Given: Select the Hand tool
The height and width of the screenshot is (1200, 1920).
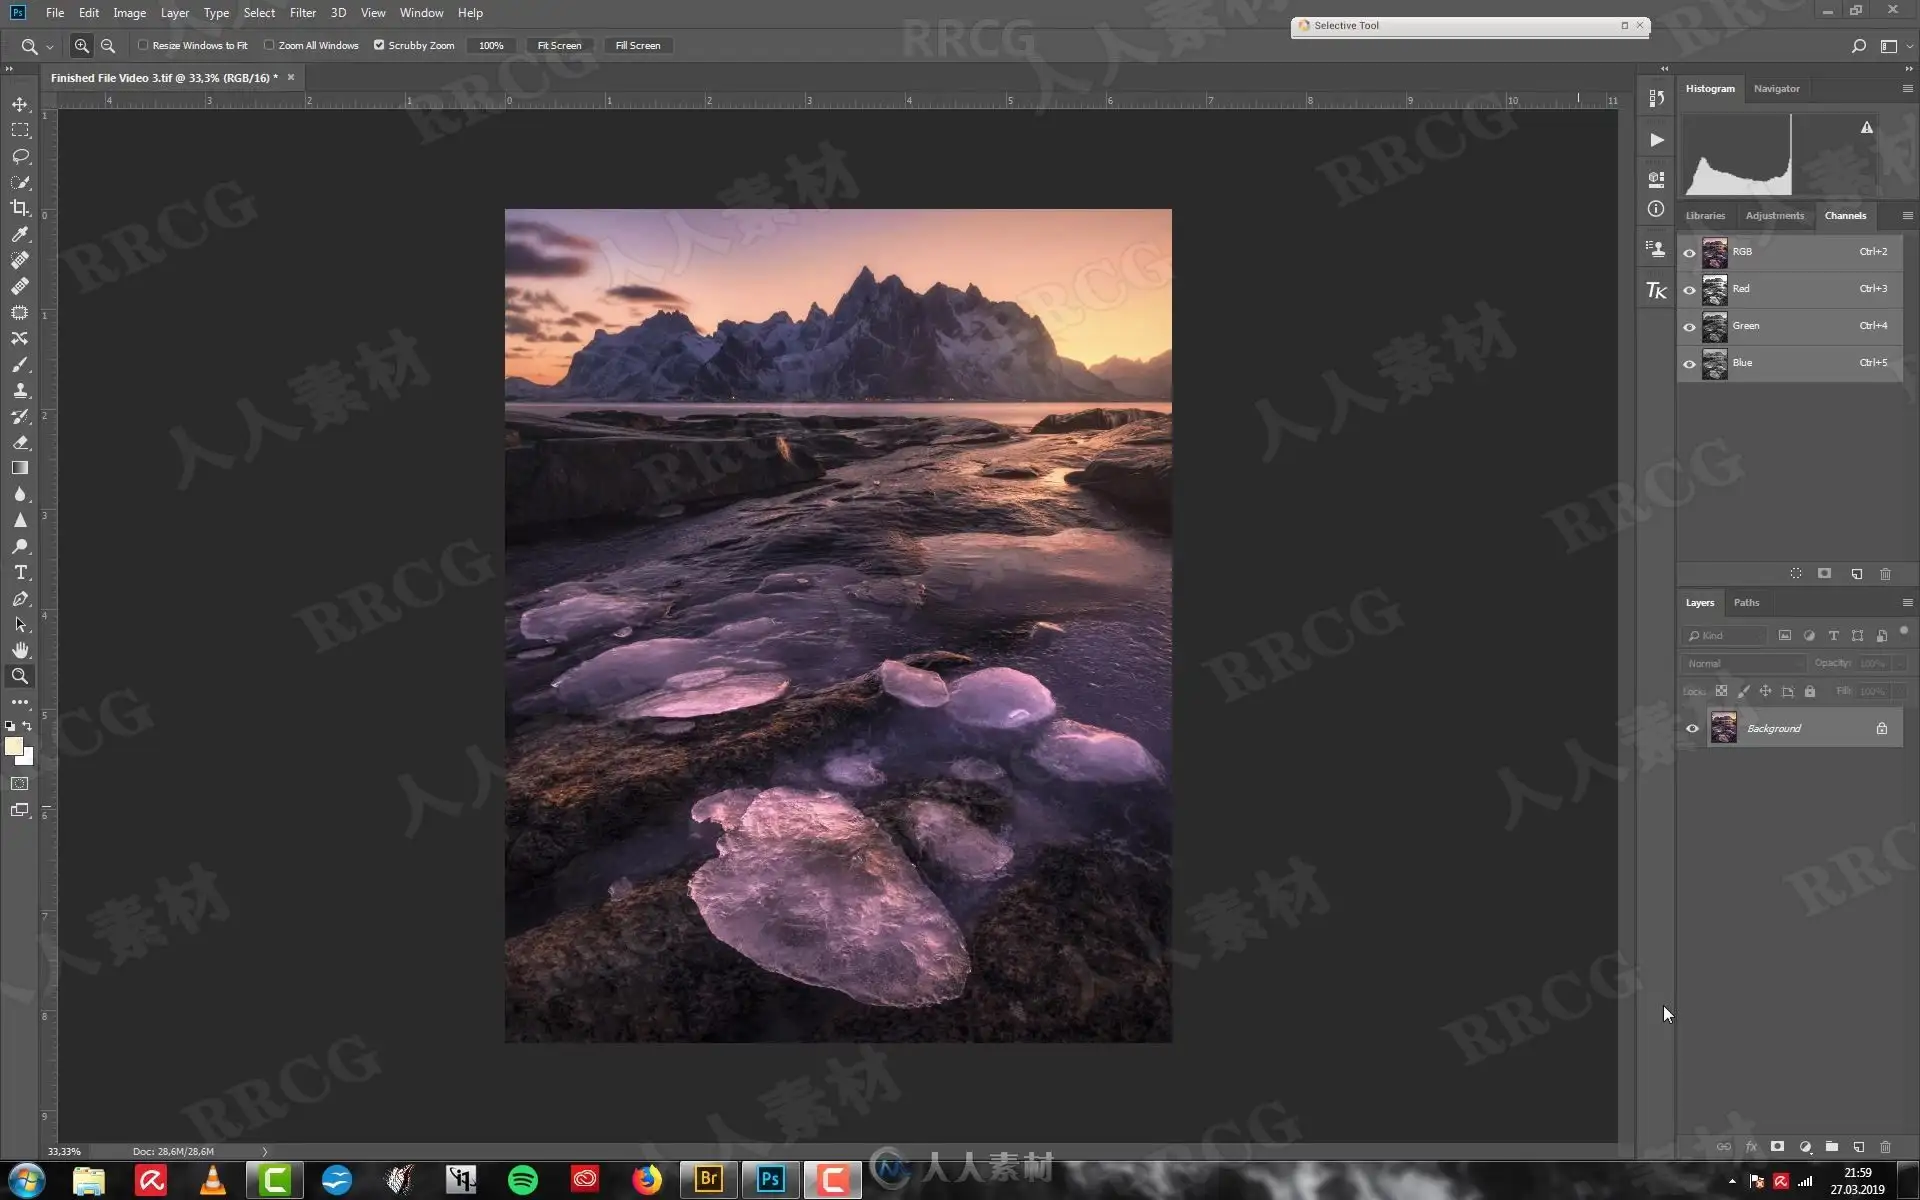Looking at the screenshot, I should tap(20, 650).
